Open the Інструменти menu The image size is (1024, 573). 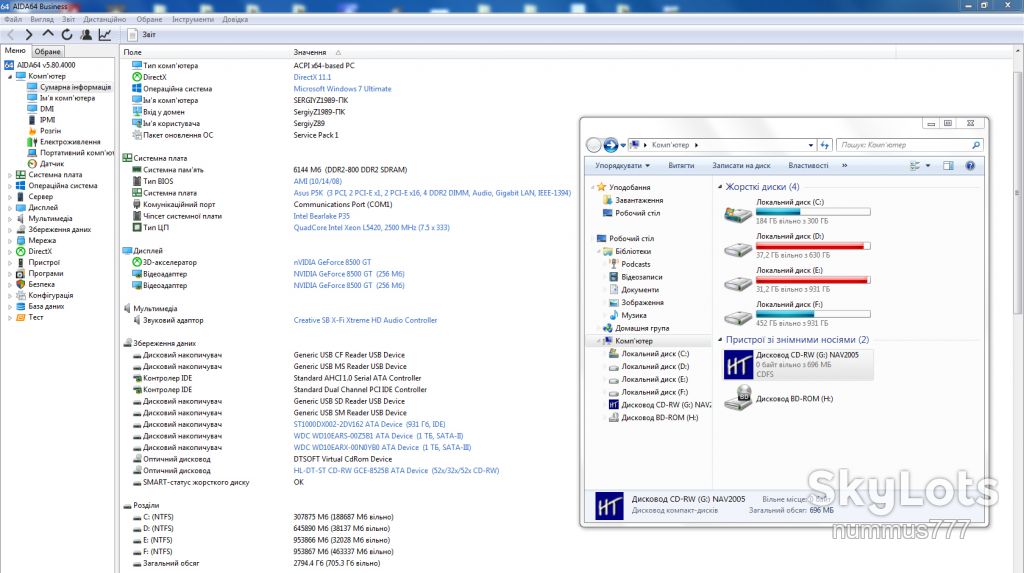coord(193,20)
